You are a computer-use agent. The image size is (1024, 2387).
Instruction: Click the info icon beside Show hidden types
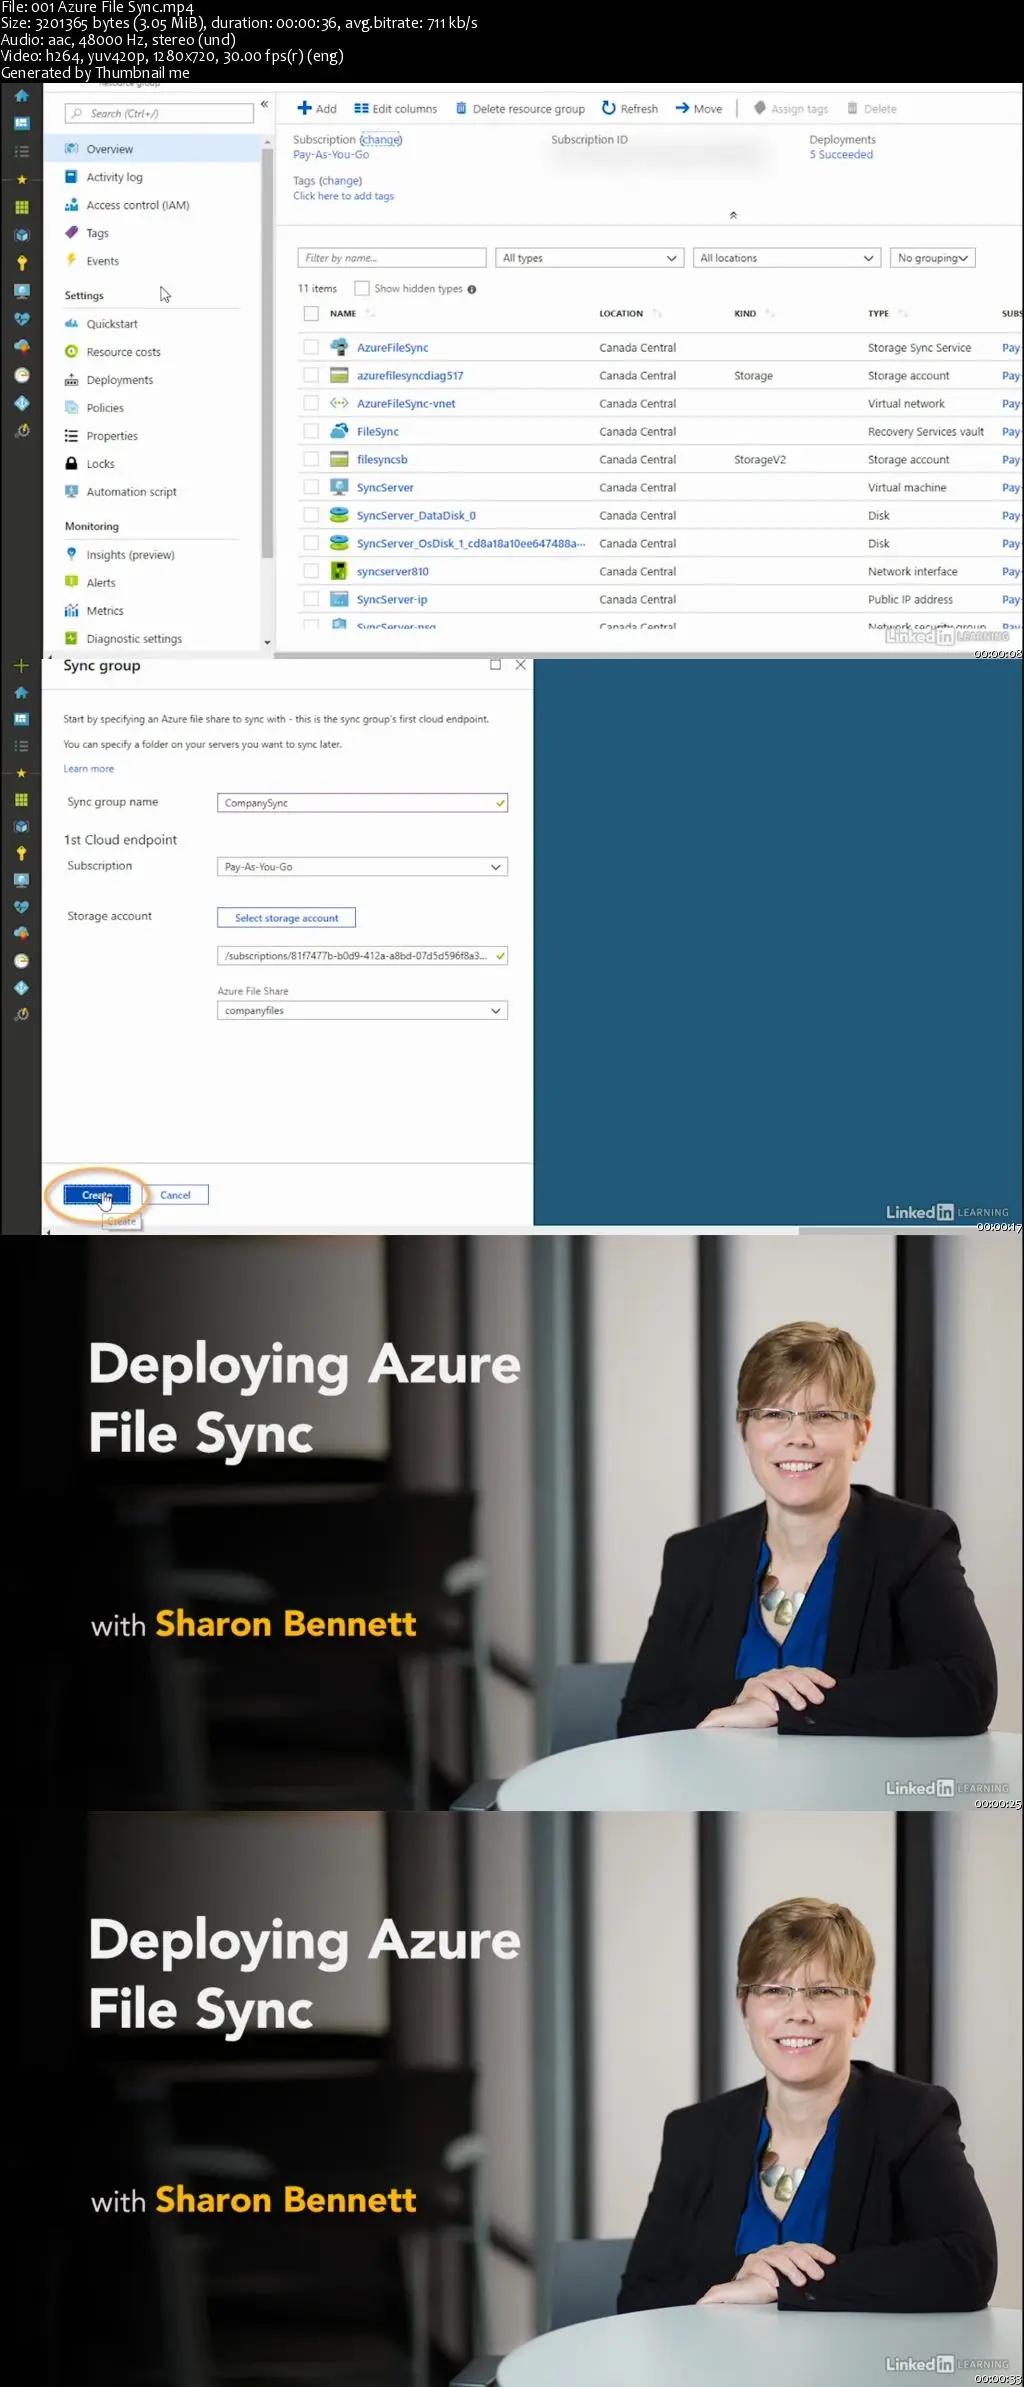click(x=472, y=289)
